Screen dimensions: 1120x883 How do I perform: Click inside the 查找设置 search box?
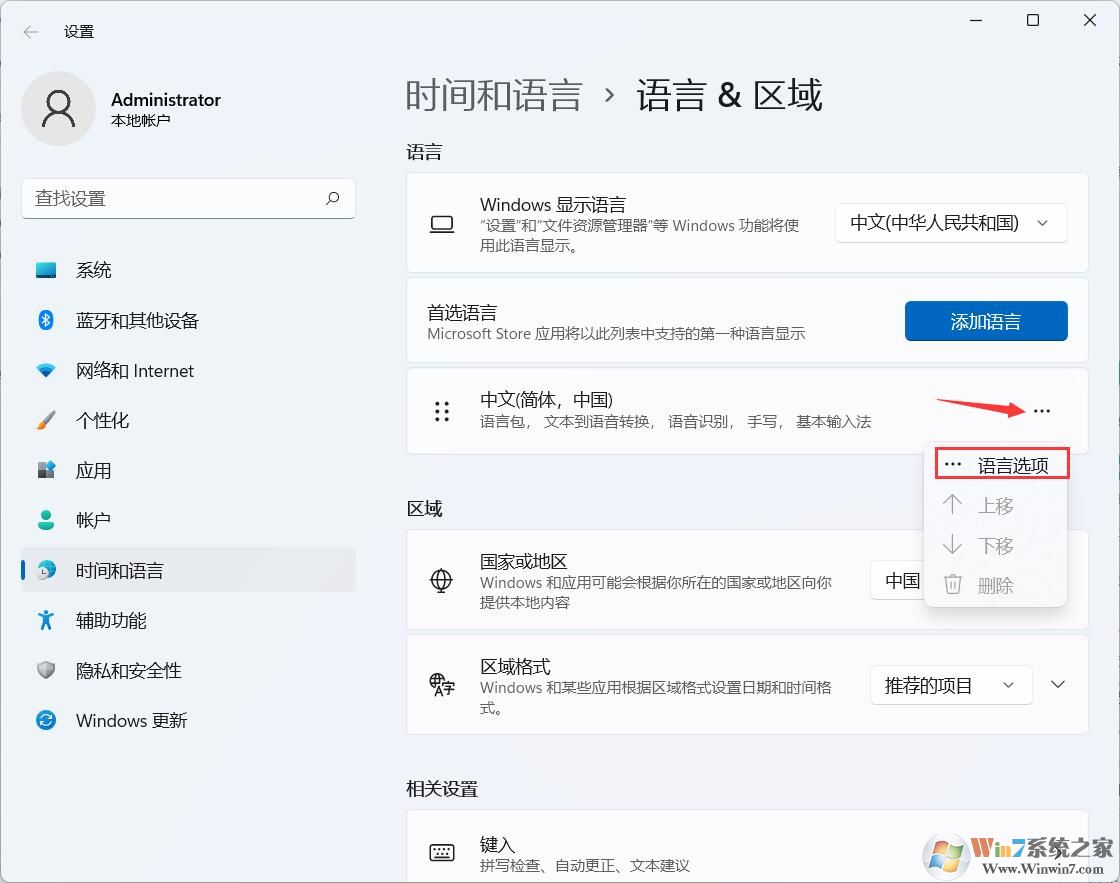(x=188, y=199)
